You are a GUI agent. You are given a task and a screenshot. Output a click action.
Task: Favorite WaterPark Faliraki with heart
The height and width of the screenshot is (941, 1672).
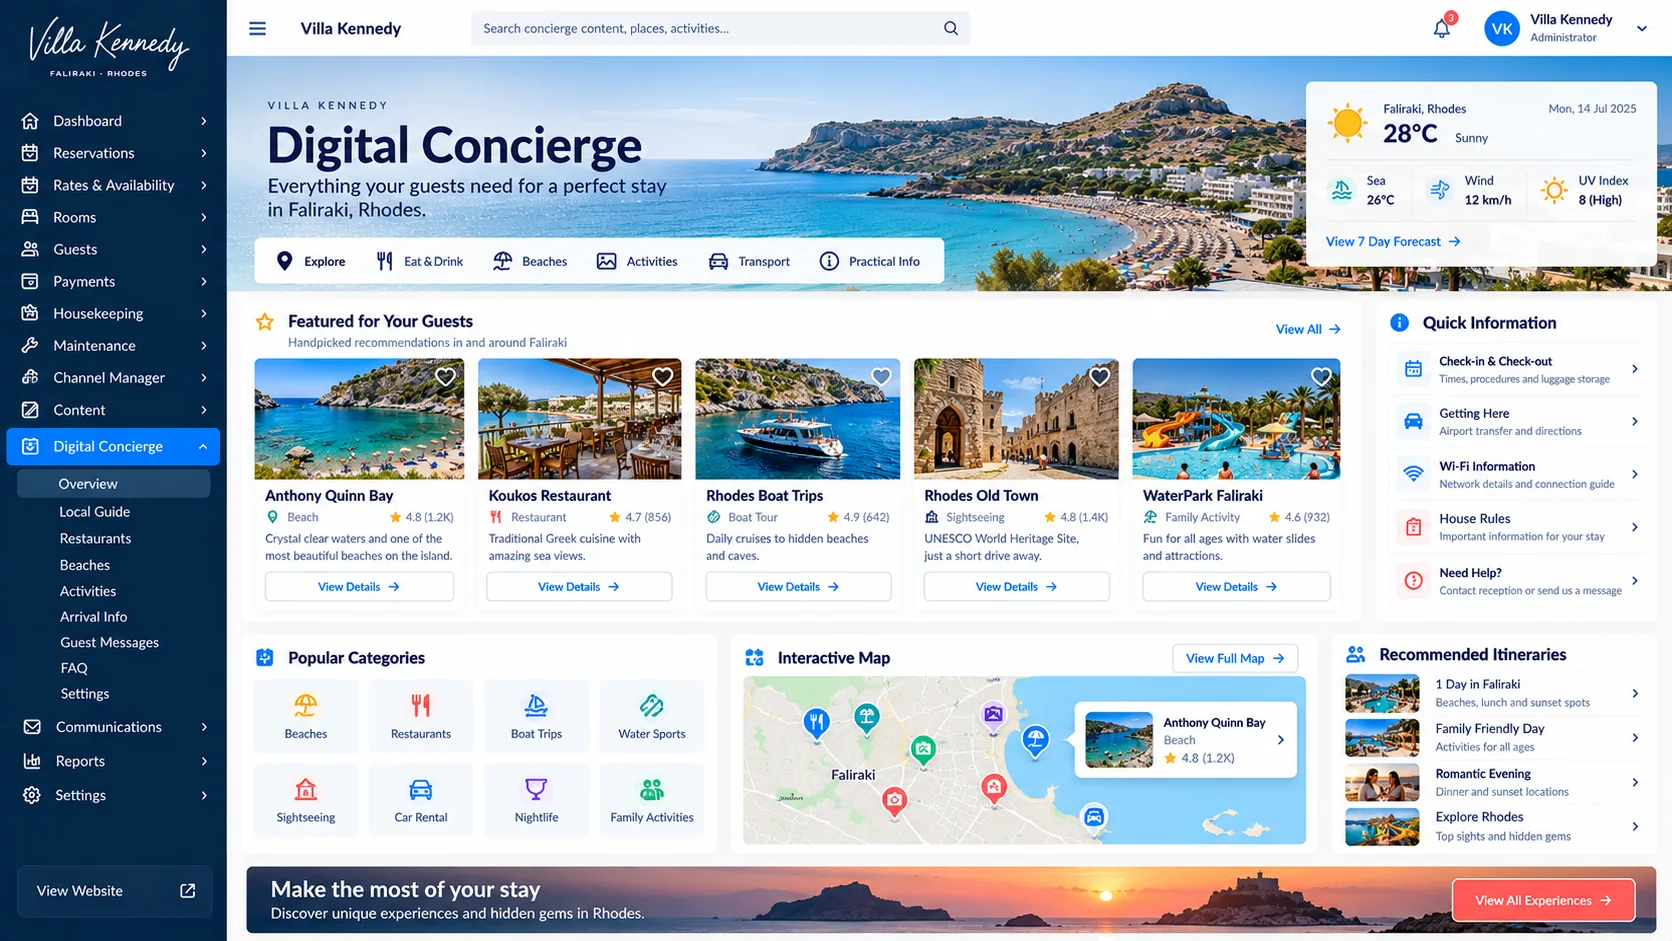tap(1321, 377)
